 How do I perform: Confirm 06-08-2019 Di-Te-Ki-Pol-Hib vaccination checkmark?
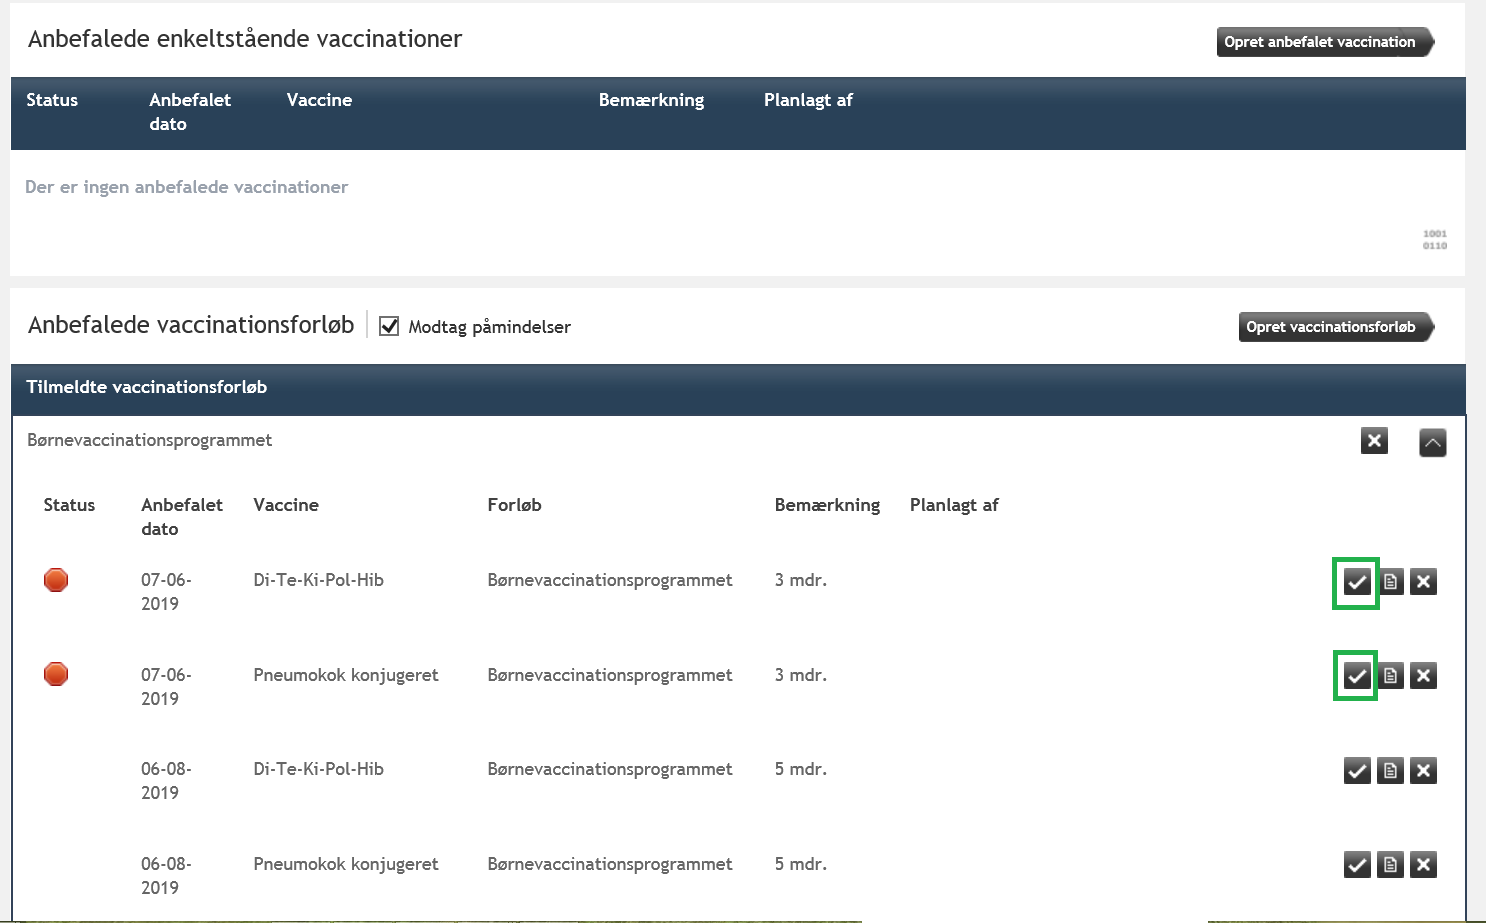click(1357, 770)
